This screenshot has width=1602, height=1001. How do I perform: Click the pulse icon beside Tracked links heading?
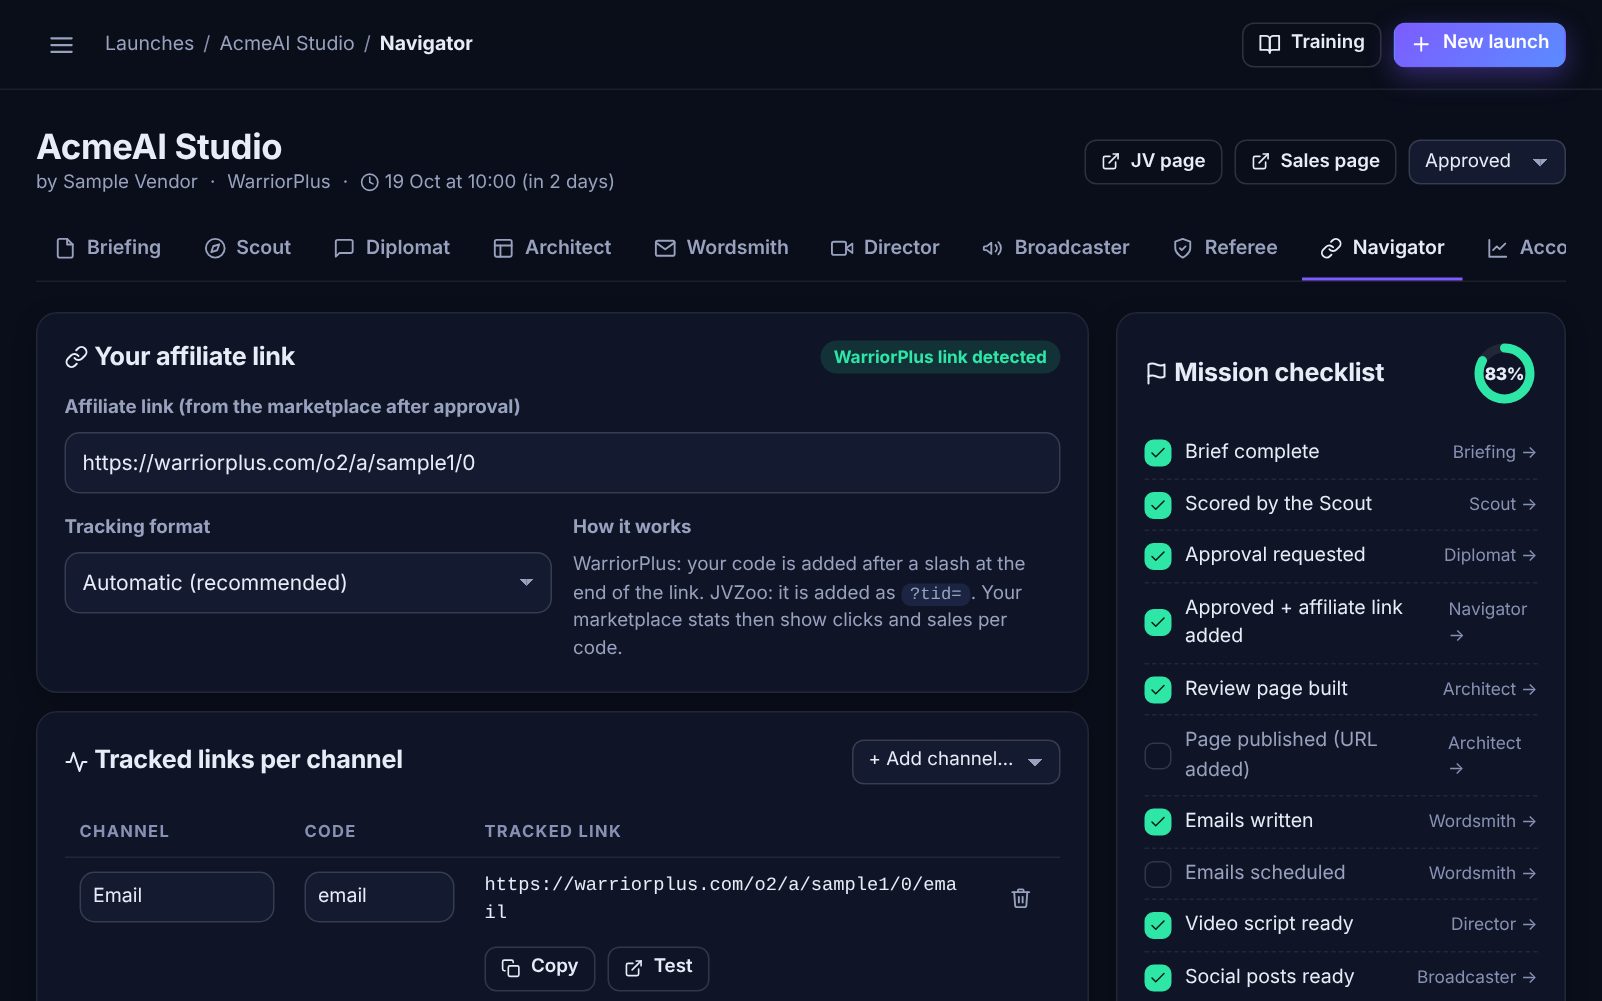click(x=76, y=761)
